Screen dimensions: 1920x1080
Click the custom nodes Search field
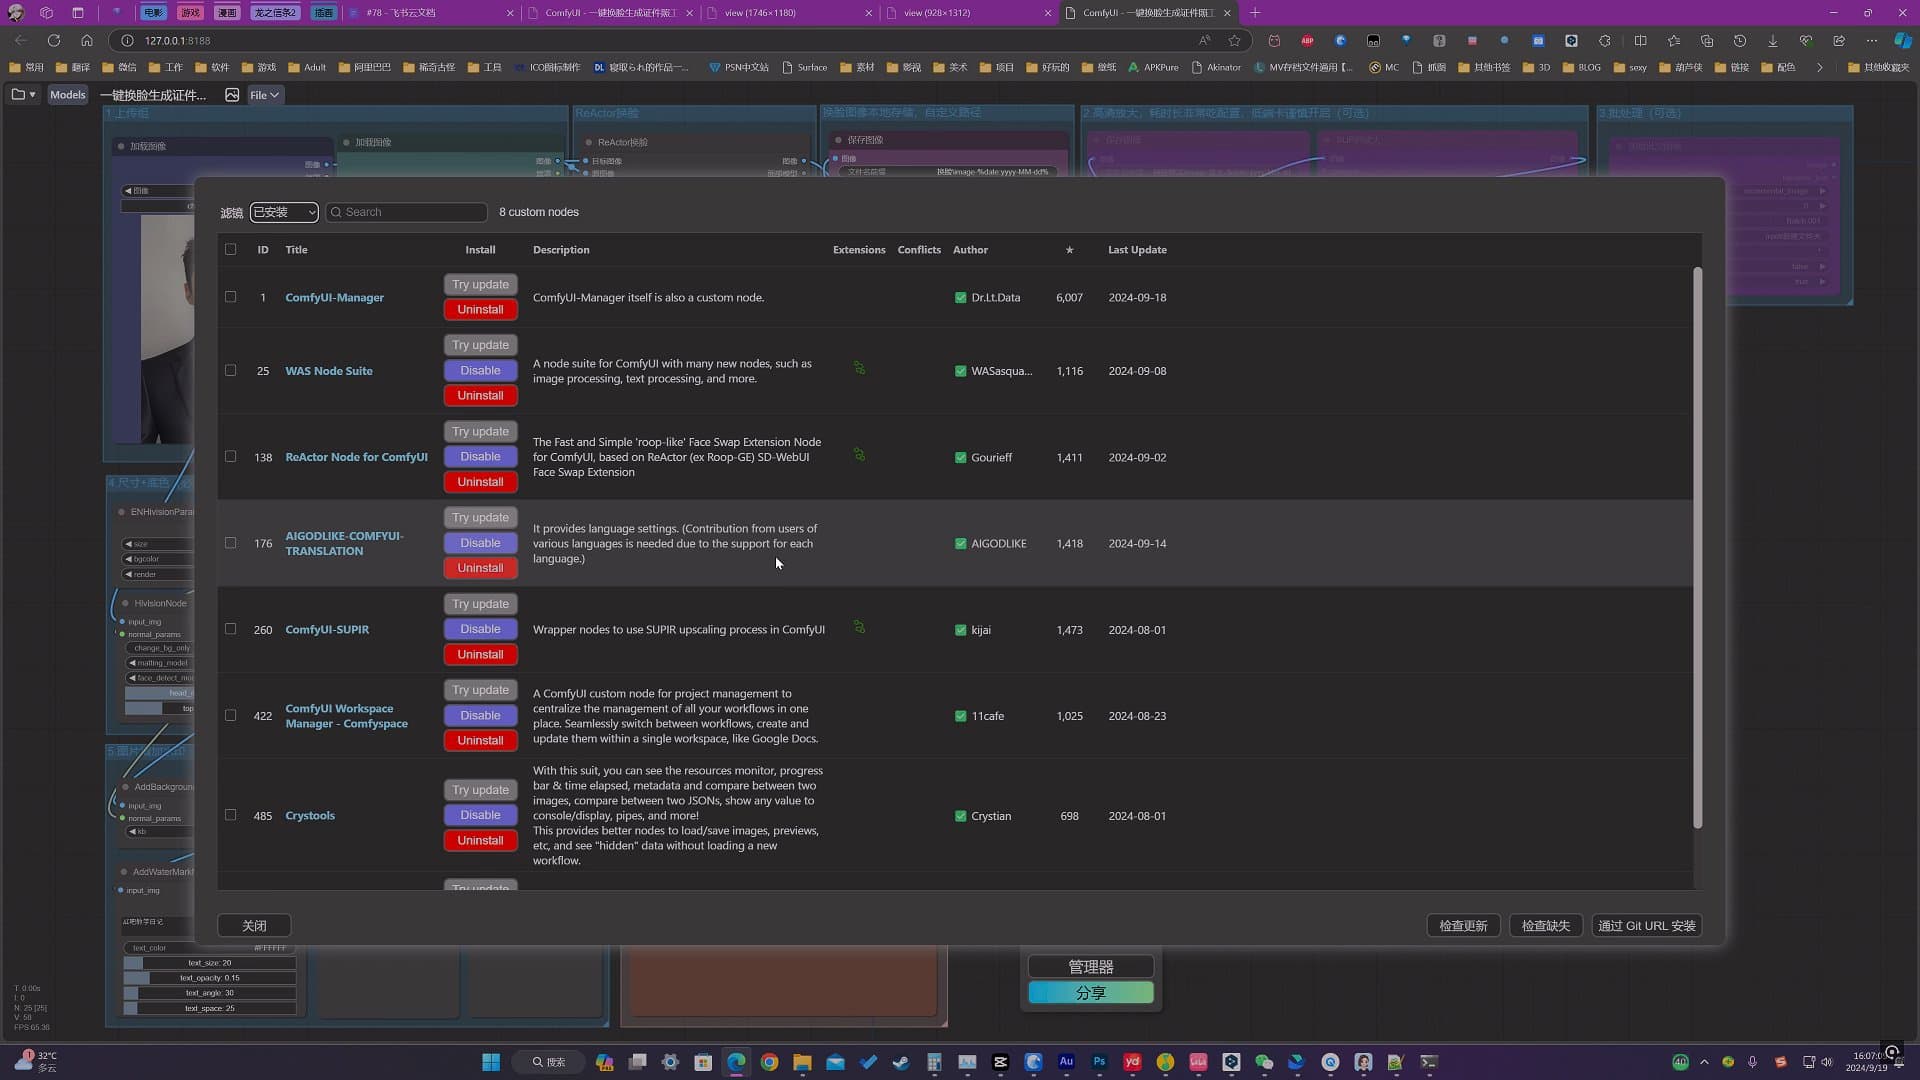pyautogui.click(x=407, y=212)
